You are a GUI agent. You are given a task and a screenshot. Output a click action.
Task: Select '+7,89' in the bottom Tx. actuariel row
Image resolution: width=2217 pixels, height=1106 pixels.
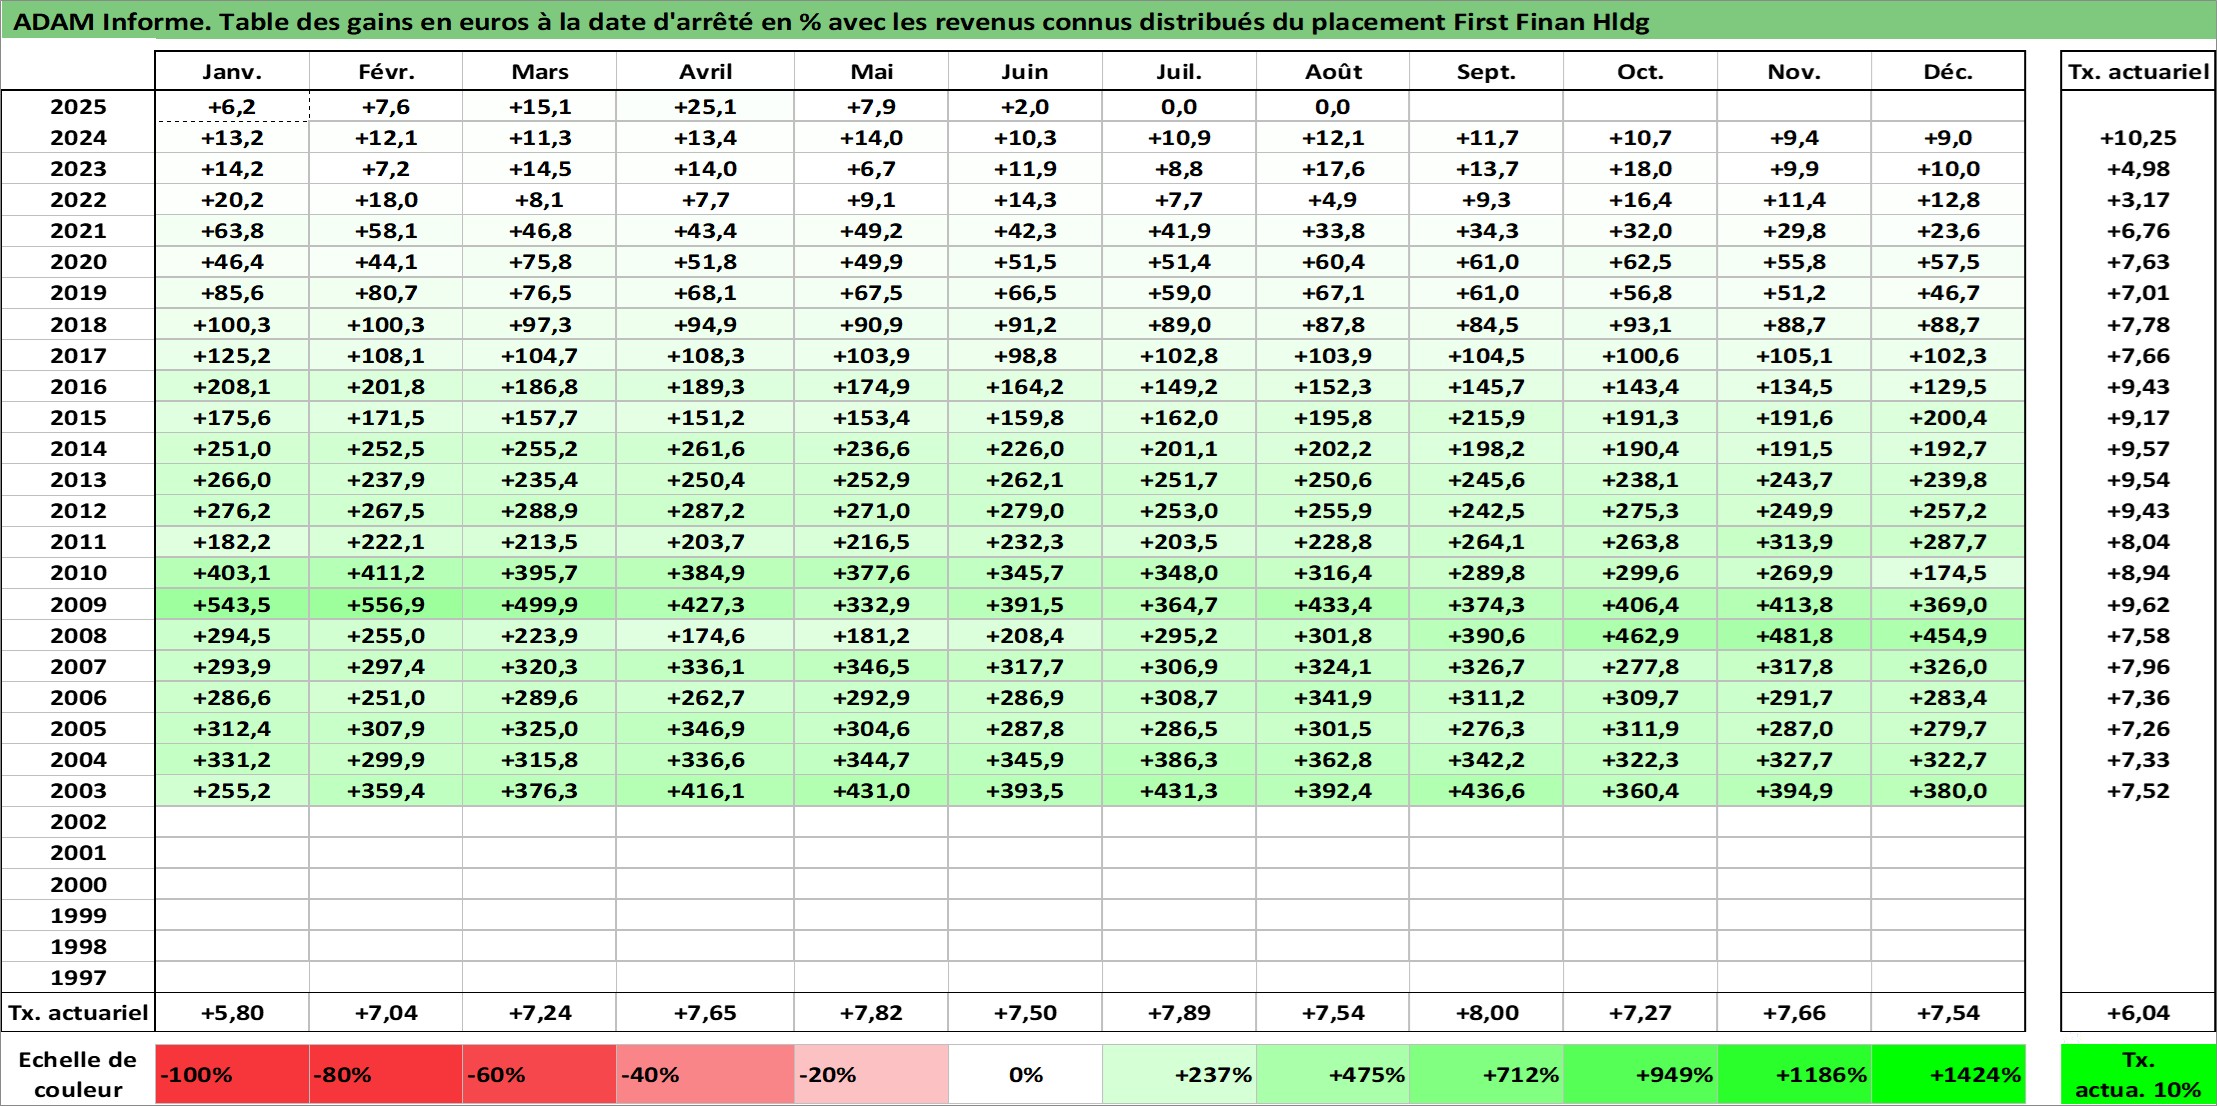pos(1179,1013)
